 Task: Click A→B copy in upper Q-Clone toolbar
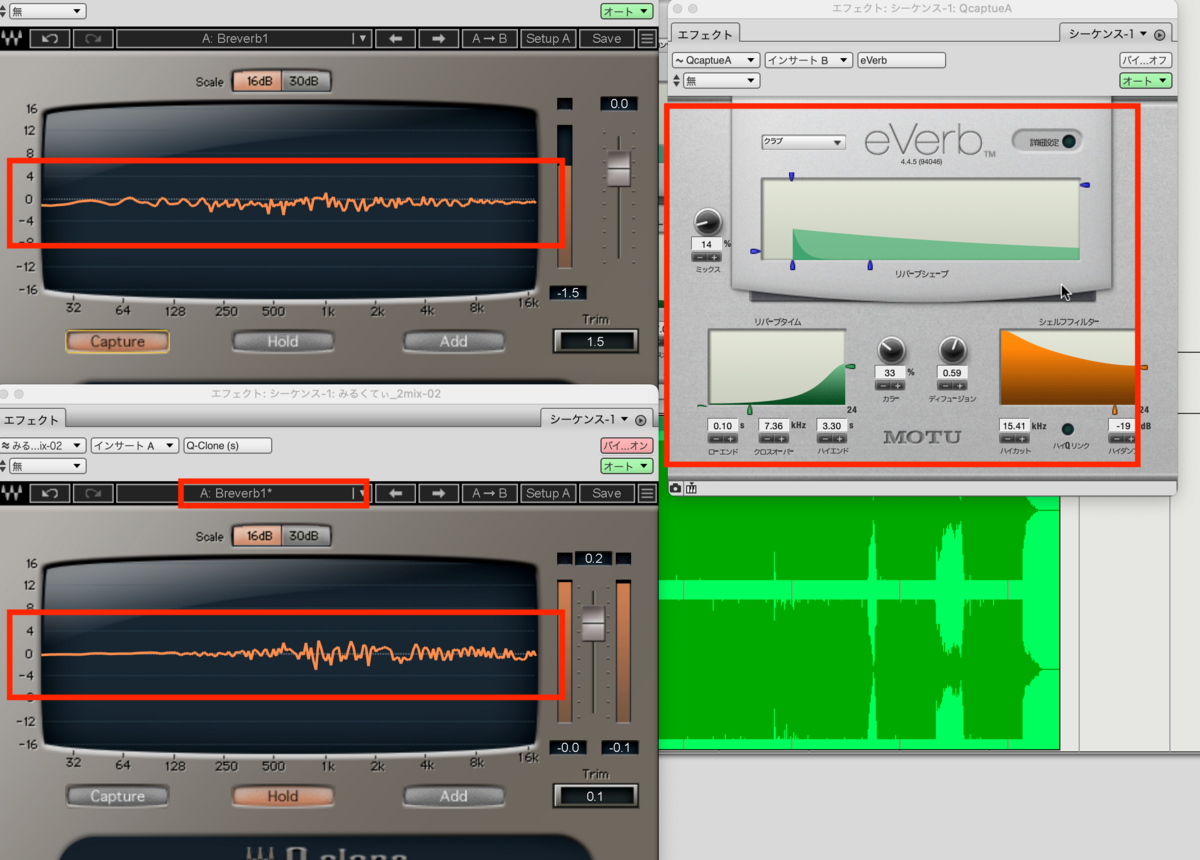(x=490, y=39)
